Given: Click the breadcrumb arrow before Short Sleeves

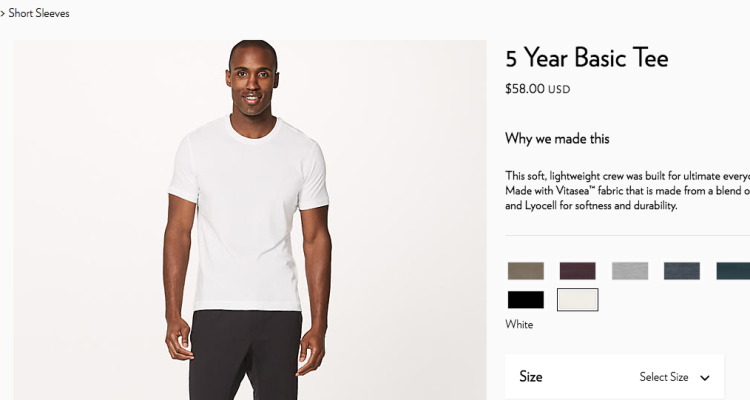Looking at the screenshot, I should click(2, 14).
